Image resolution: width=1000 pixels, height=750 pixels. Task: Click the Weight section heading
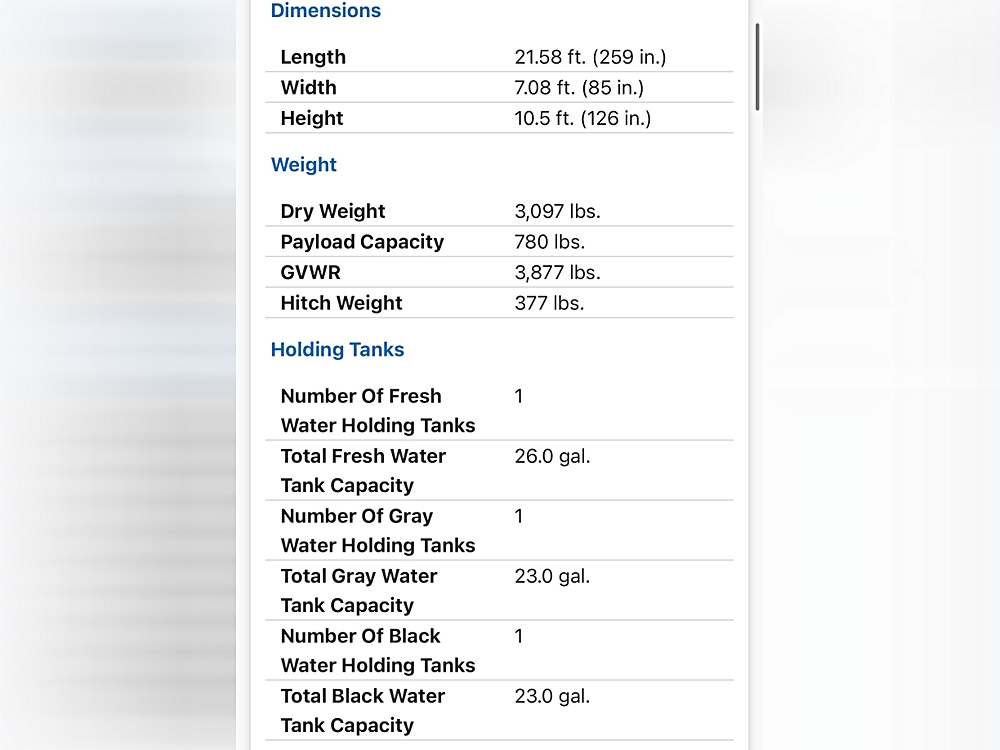(x=304, y=165)
